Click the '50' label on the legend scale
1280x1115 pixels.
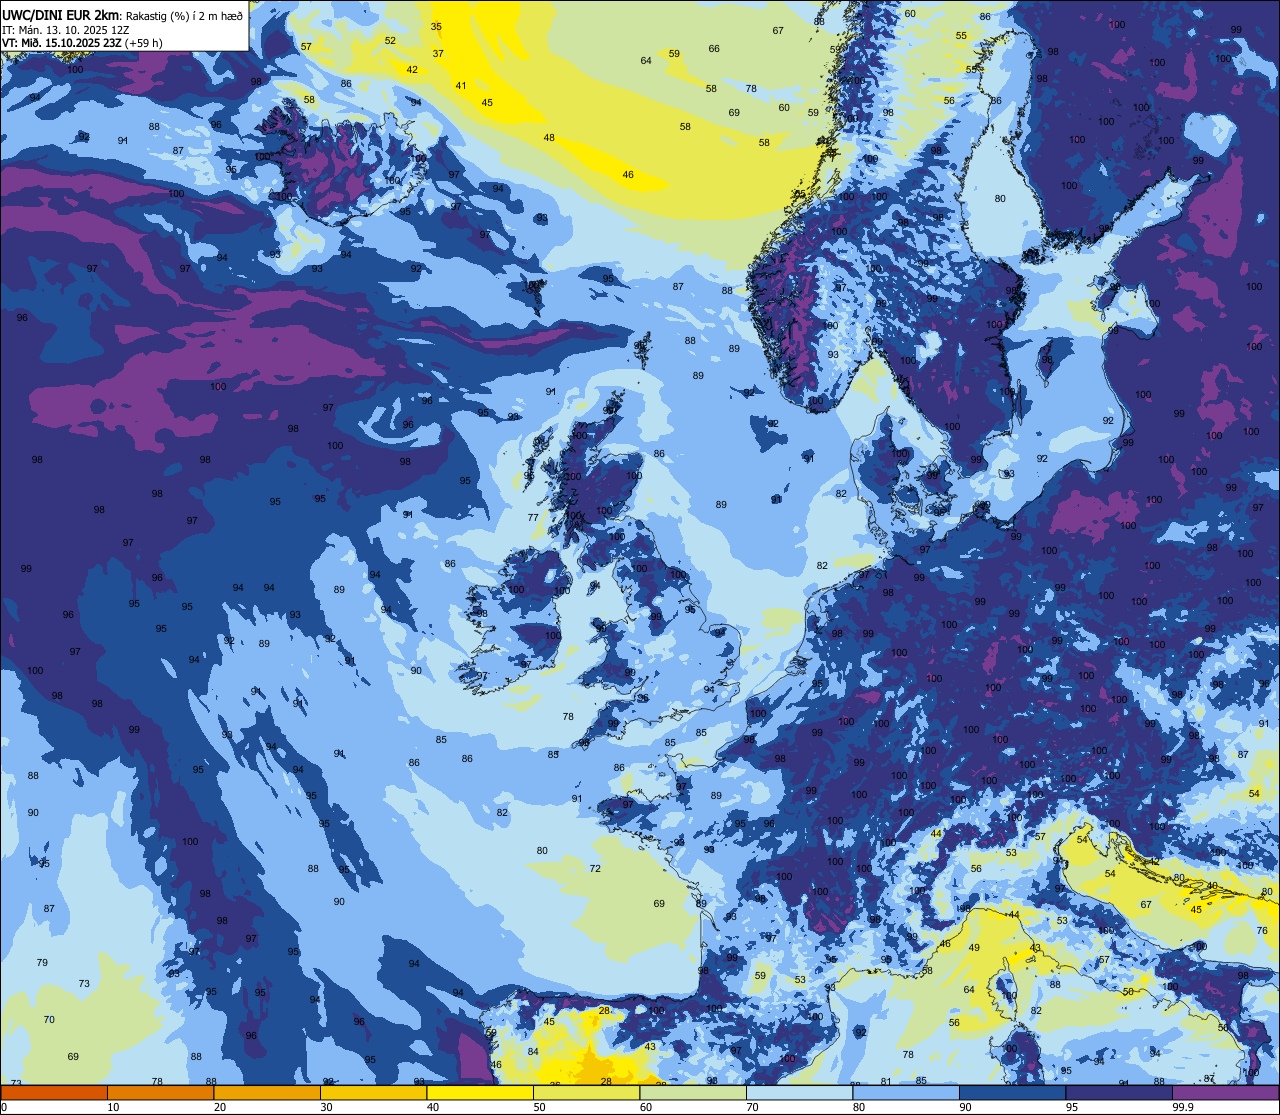pyautogui.click(x=539, y=1107)
